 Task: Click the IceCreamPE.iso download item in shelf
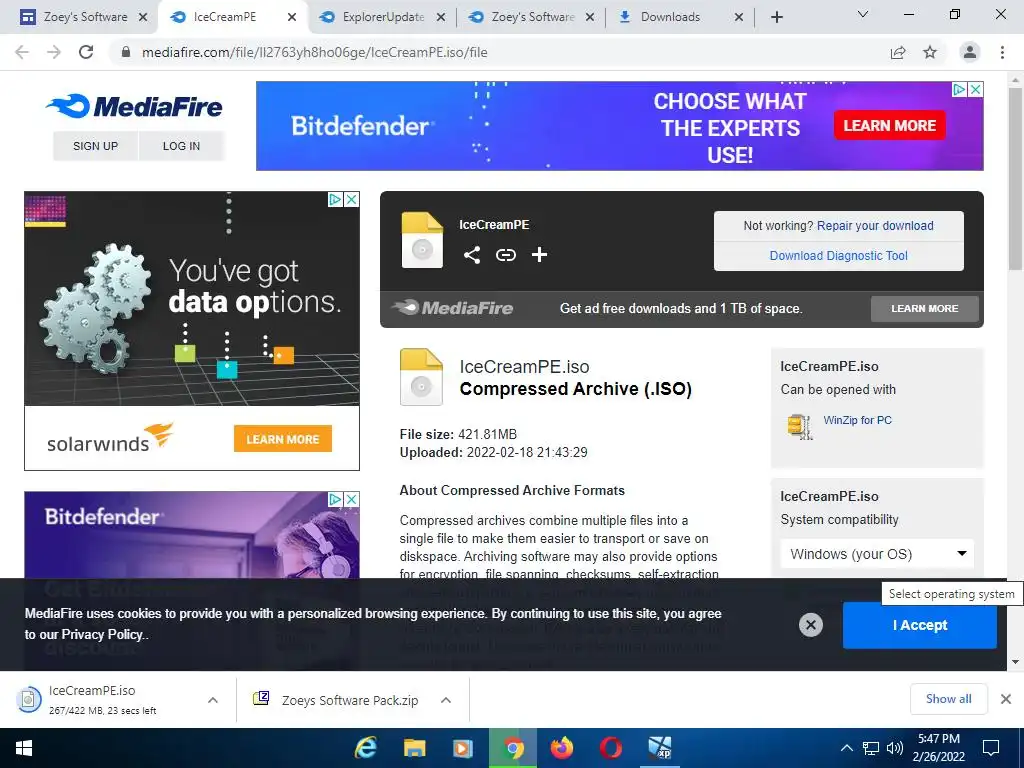coord(104,699)
